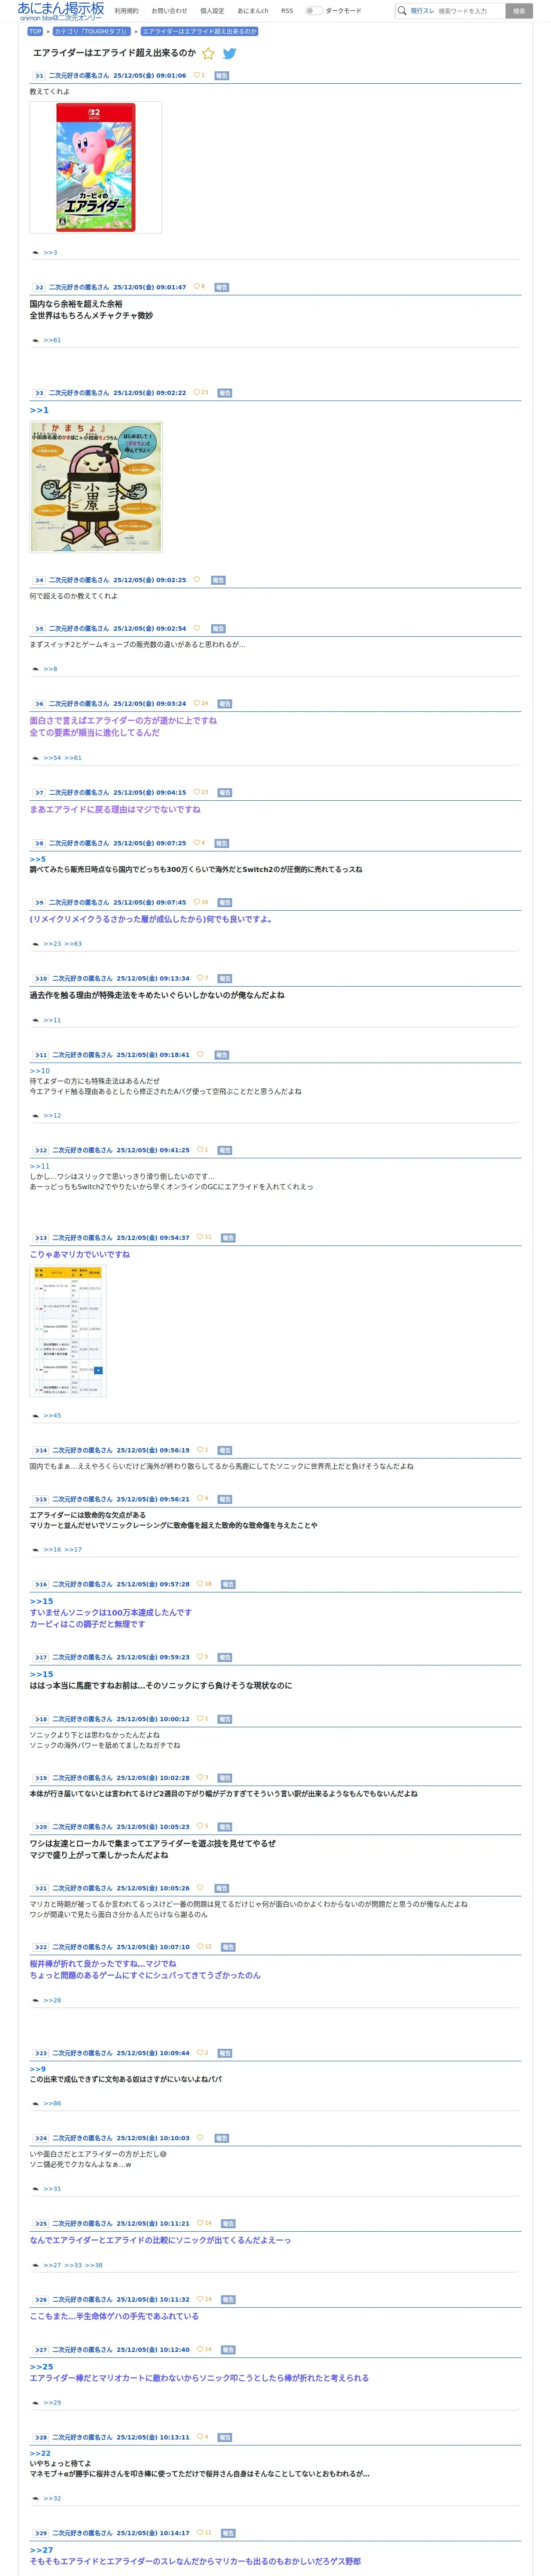
Task: Open the RSS menu link
Action: coord(287,11)
